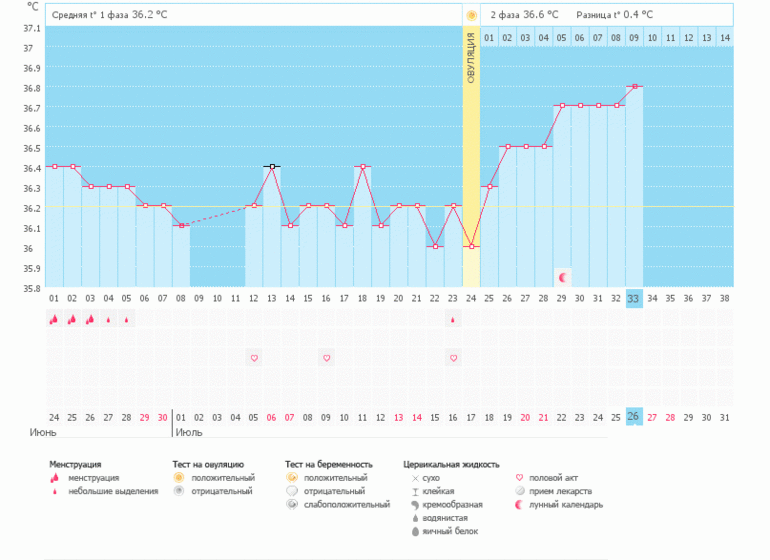Click the heart icon under 05 July

254,357
